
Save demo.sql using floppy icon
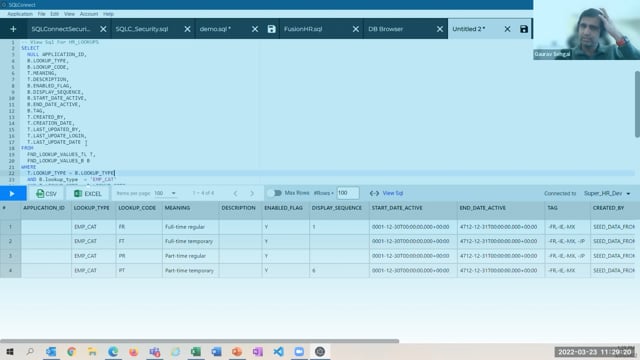(x=271, y=29)
